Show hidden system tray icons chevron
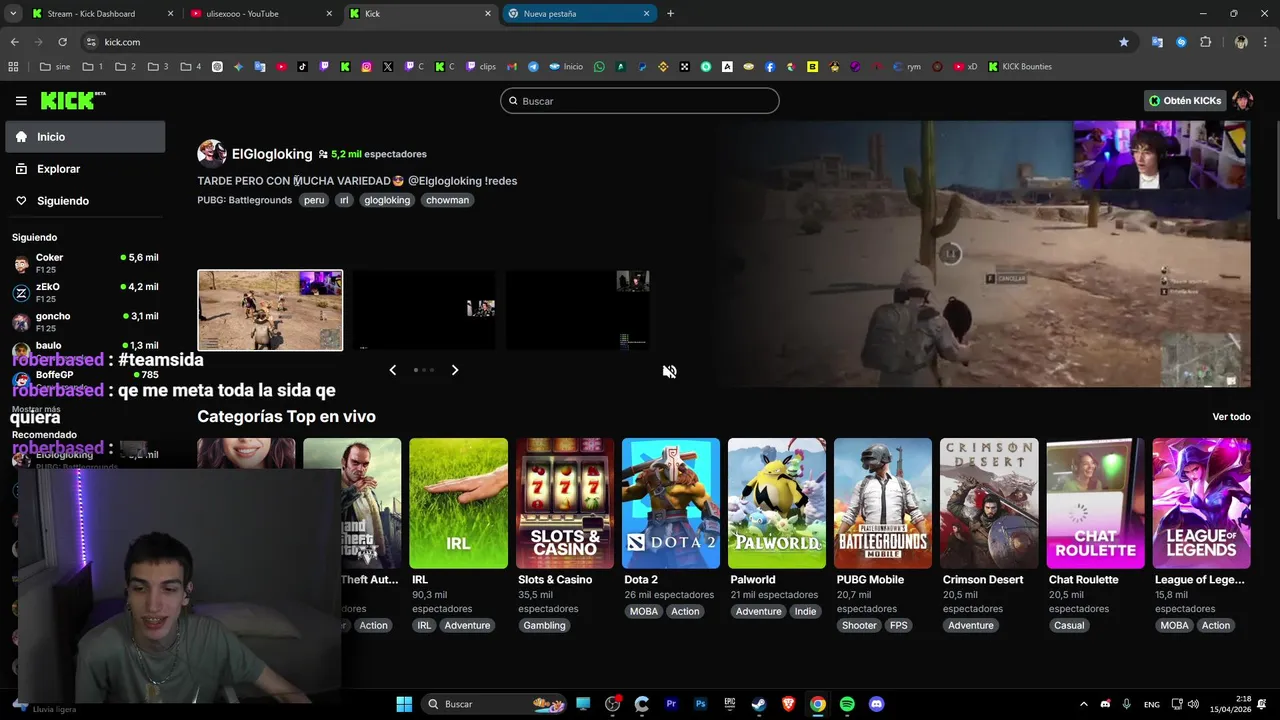 (1083, 704)
